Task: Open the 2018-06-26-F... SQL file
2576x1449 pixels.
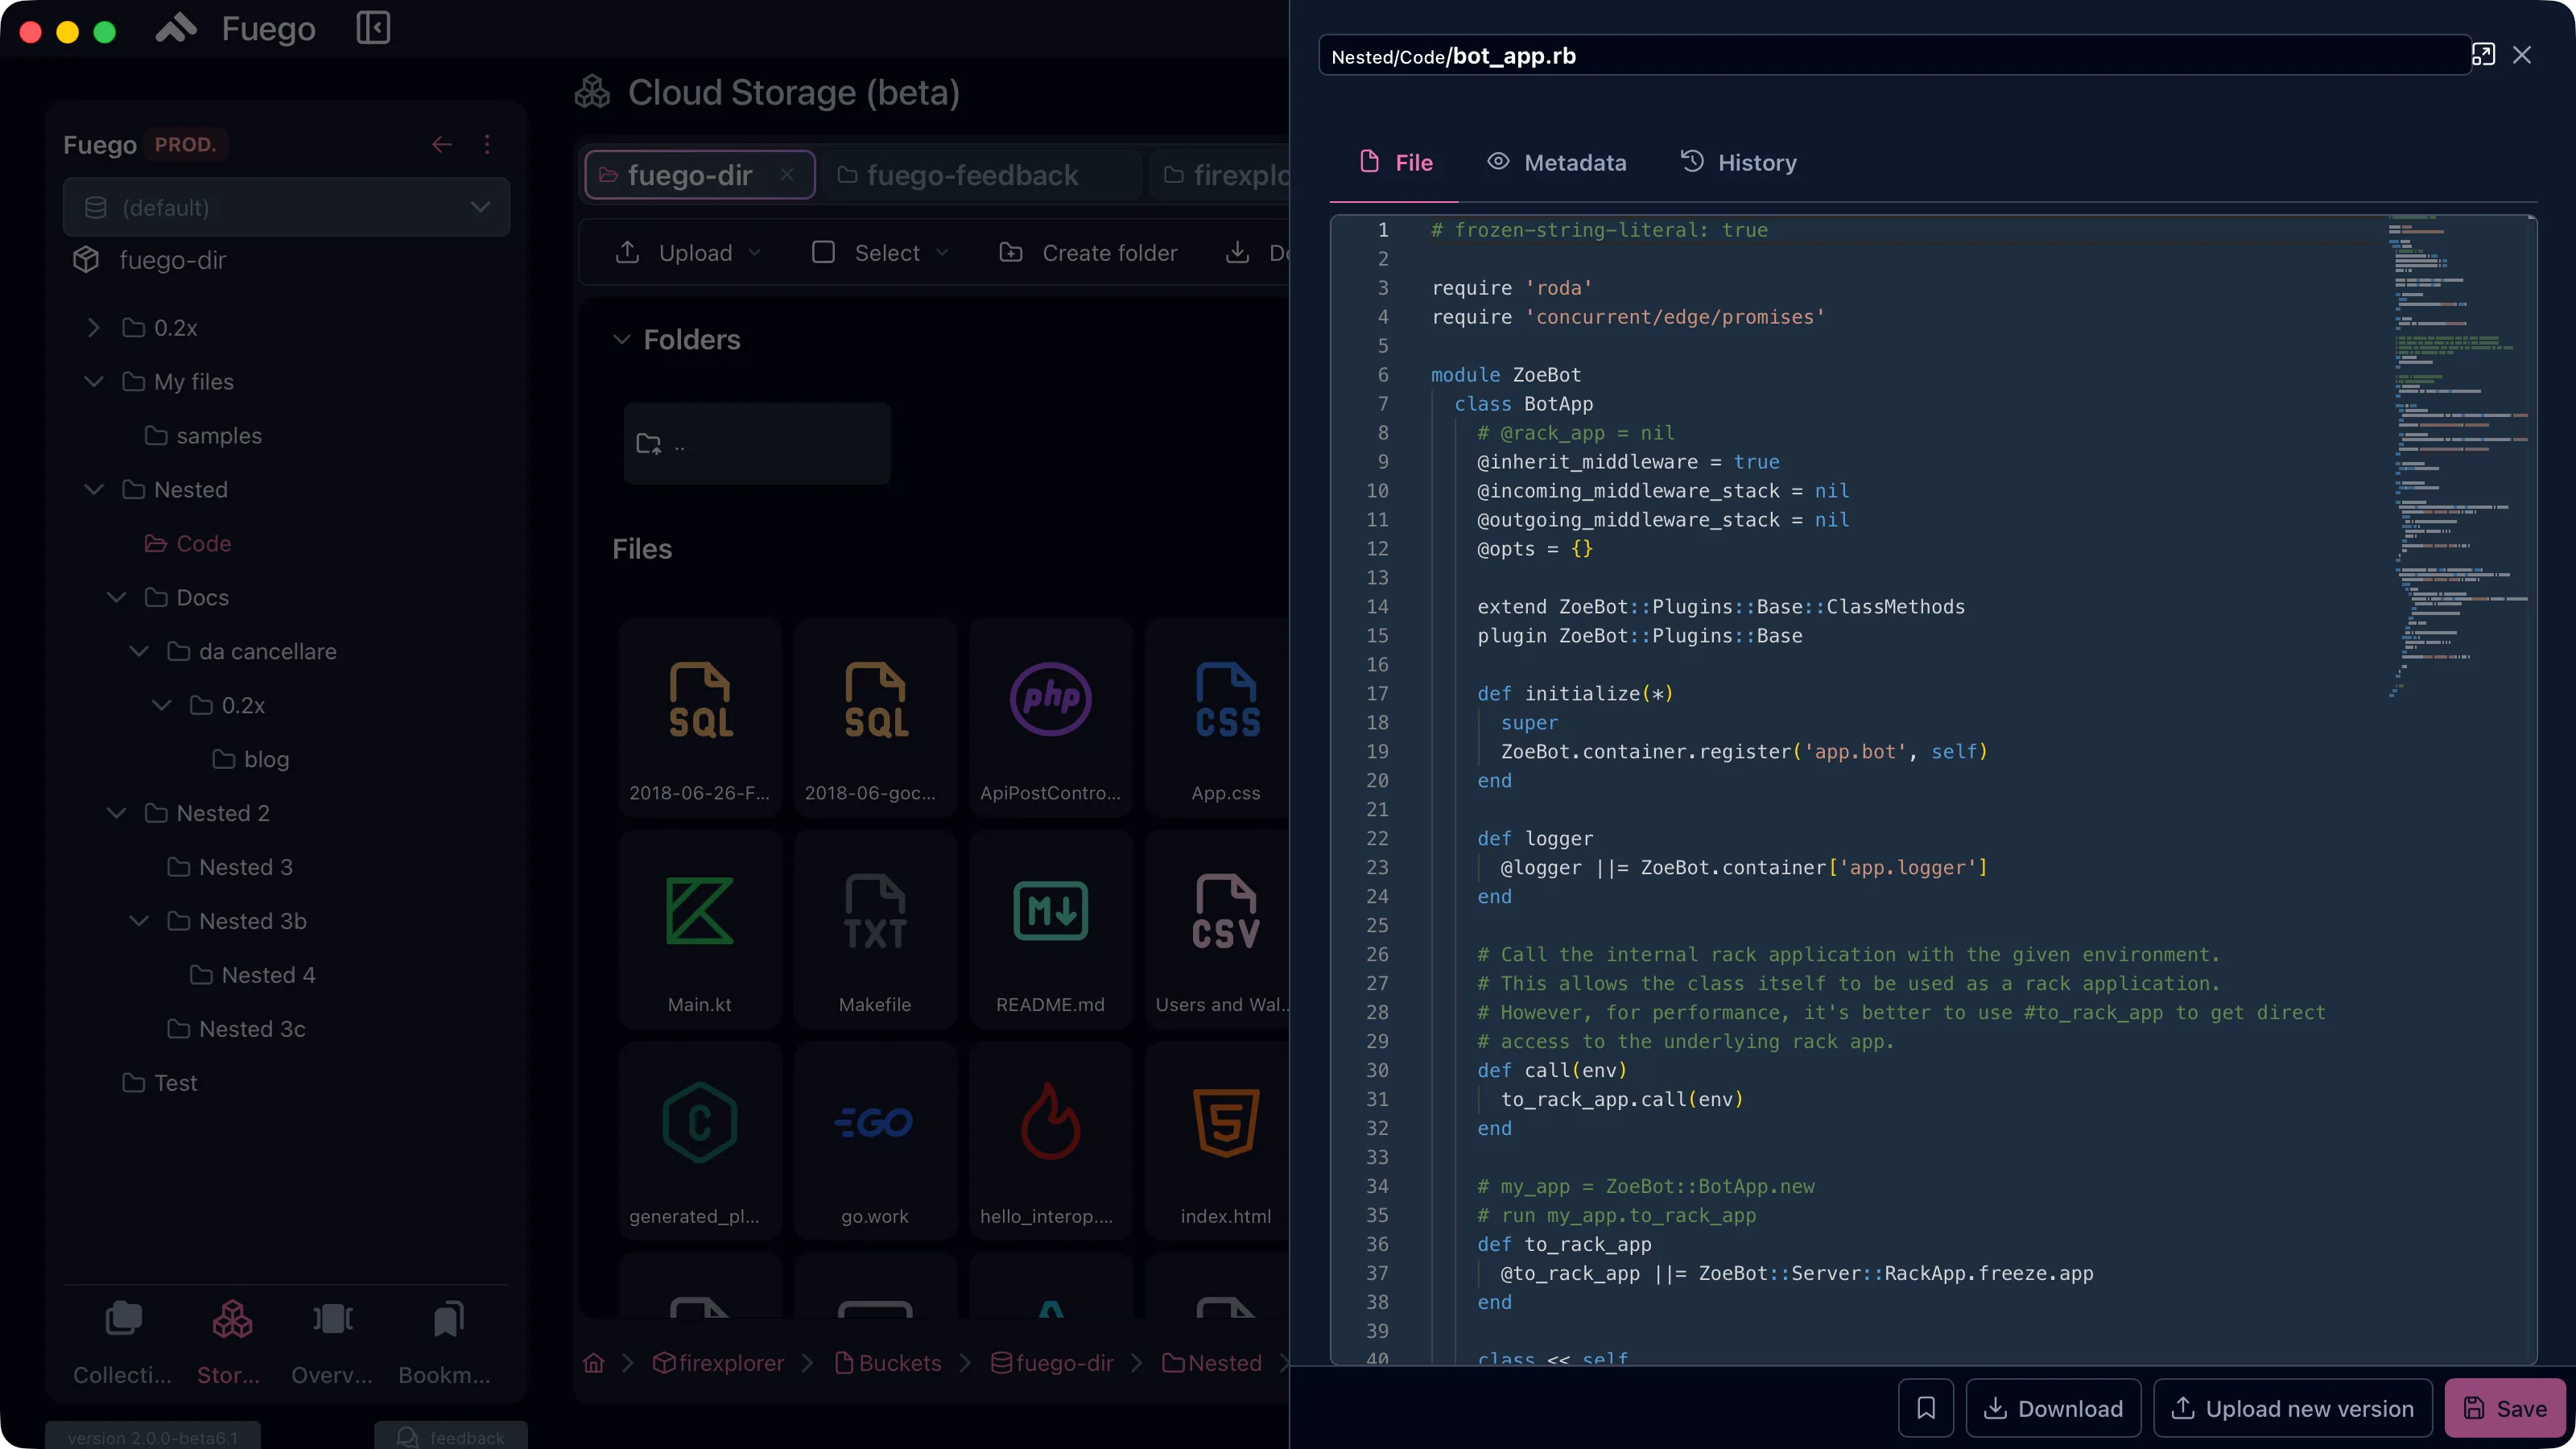Action: click(x=699, y=717)
